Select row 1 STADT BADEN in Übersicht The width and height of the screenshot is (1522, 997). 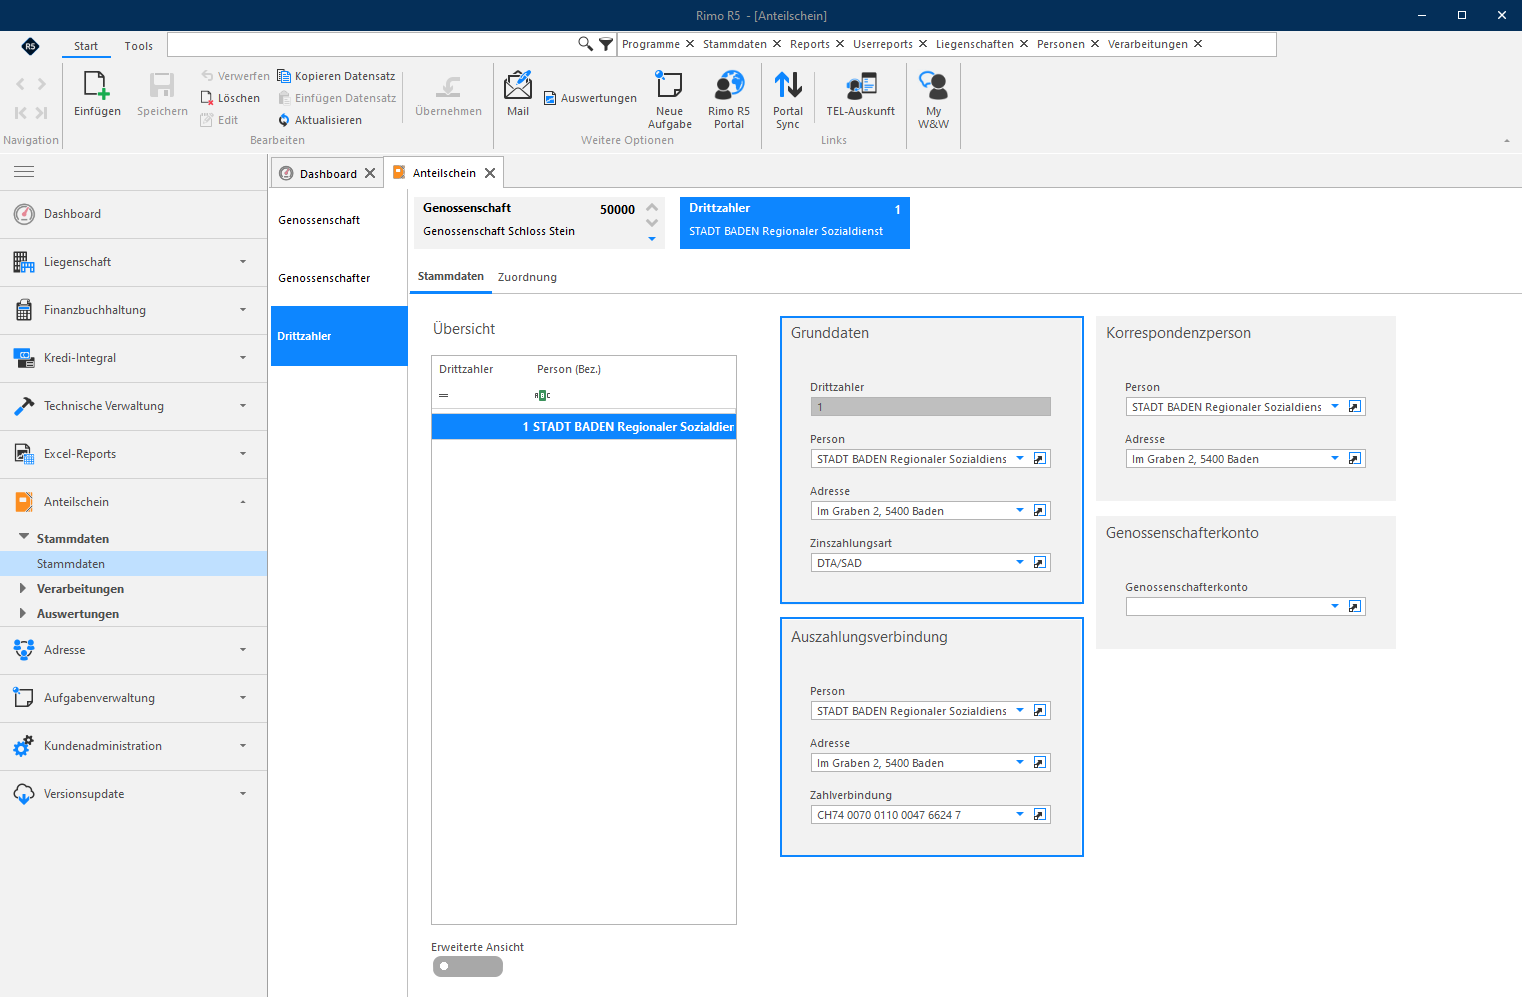584,427
